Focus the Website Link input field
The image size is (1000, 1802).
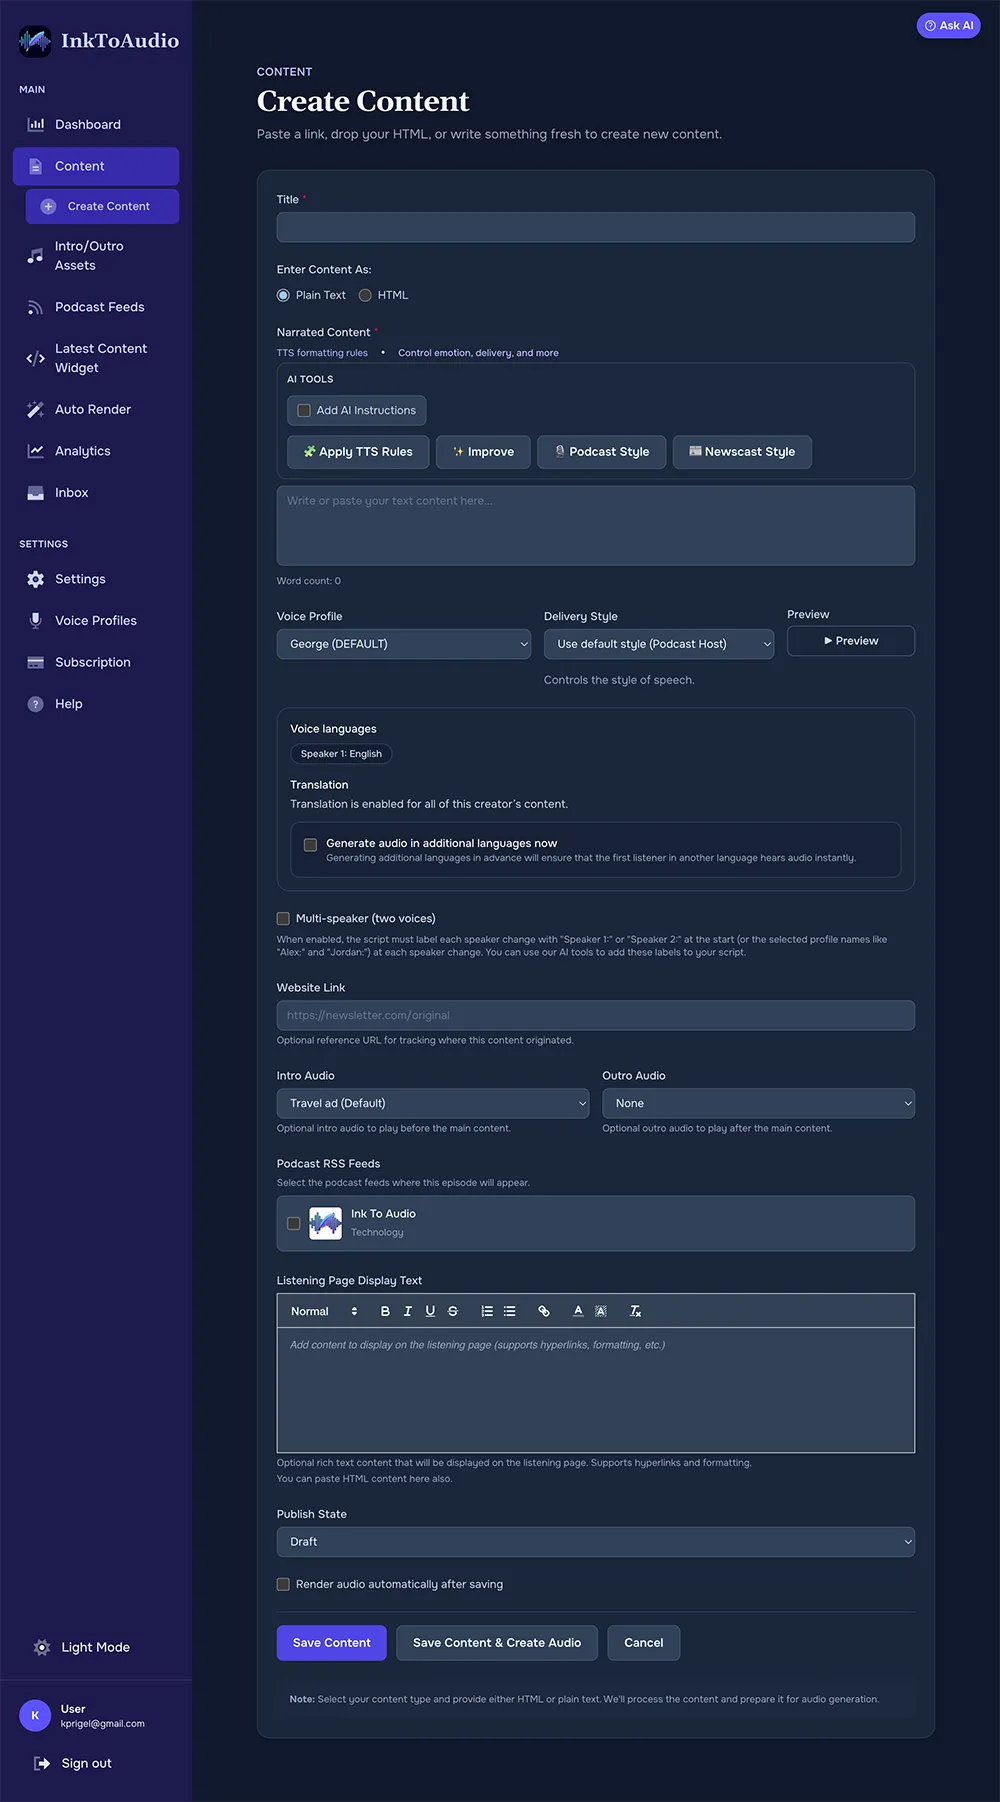pos(596,1015)
